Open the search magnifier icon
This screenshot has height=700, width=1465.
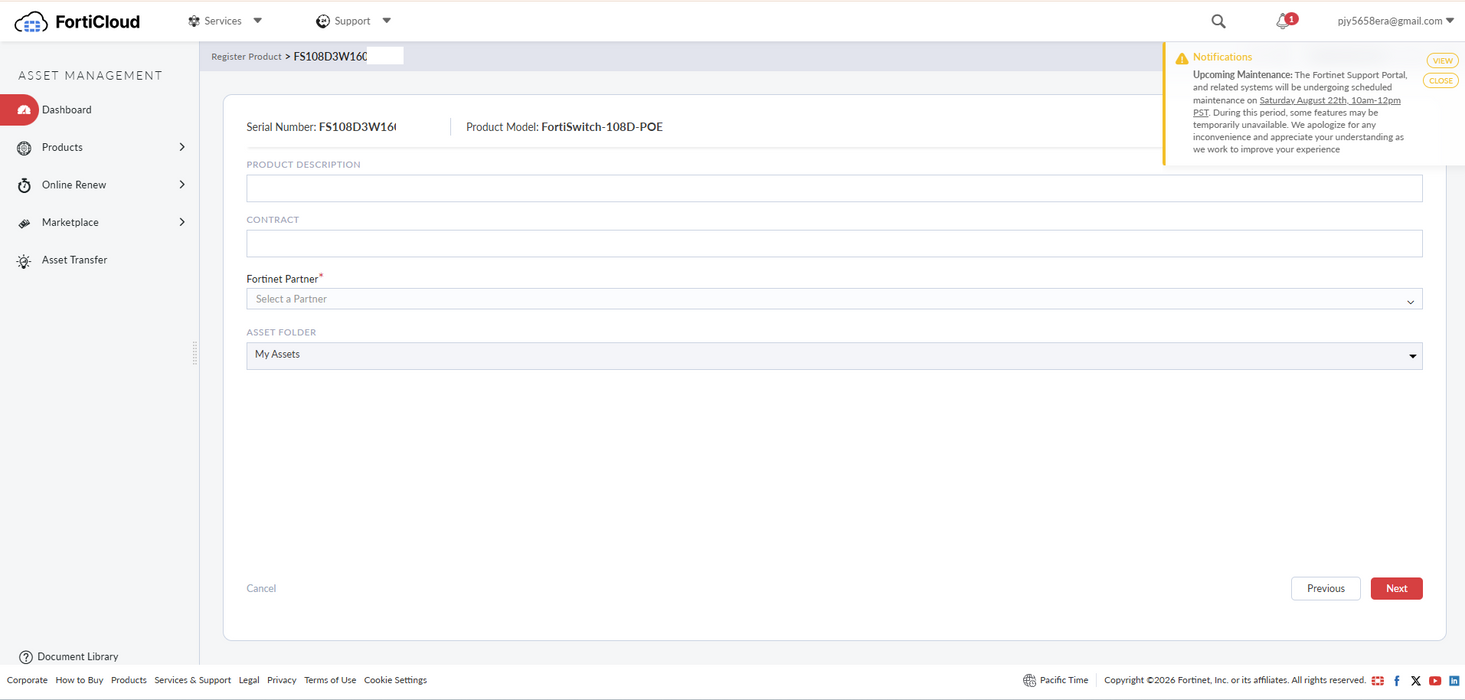(1218, 21)
